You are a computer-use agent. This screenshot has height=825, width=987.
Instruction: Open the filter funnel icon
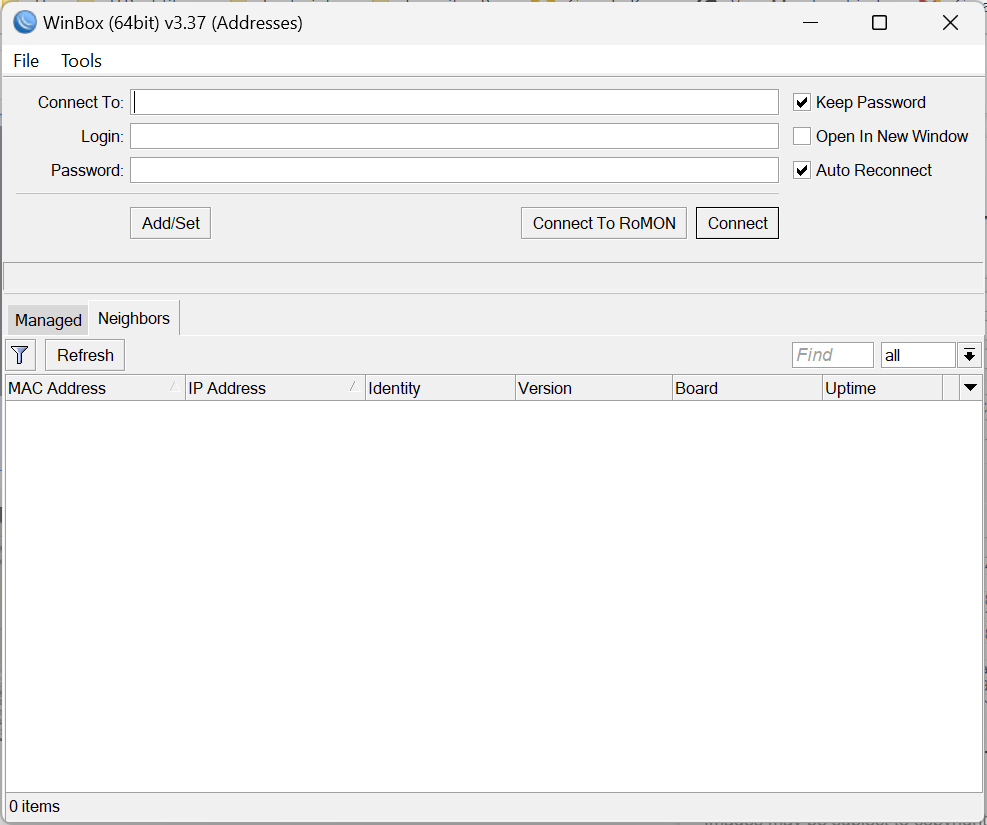[x=20, y=355]
